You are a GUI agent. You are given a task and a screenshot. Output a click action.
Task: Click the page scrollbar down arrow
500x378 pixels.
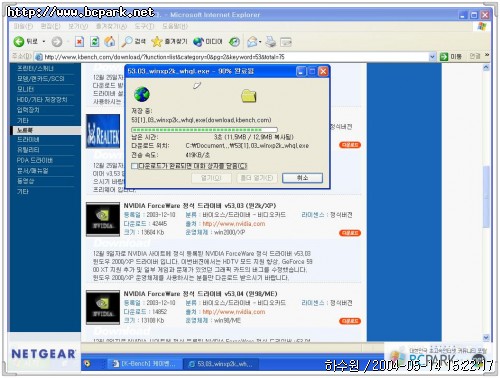pyautogui.click(x=486, y=338)
